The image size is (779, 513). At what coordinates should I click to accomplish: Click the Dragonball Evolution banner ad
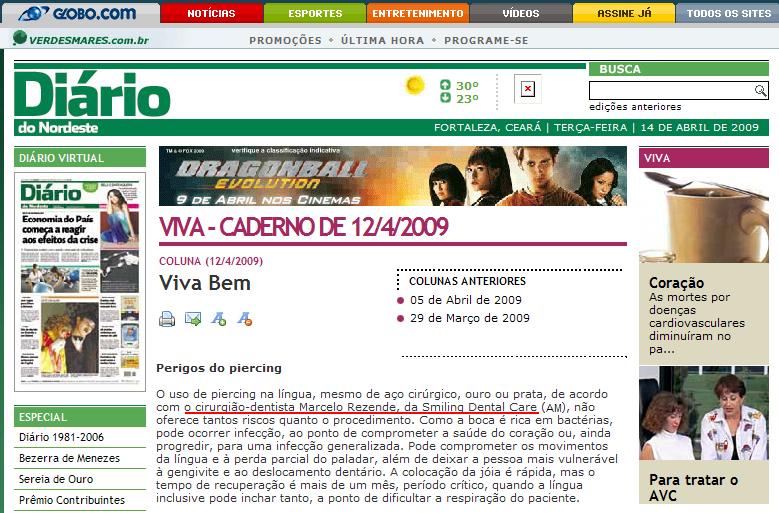click(x=392, y=176)
